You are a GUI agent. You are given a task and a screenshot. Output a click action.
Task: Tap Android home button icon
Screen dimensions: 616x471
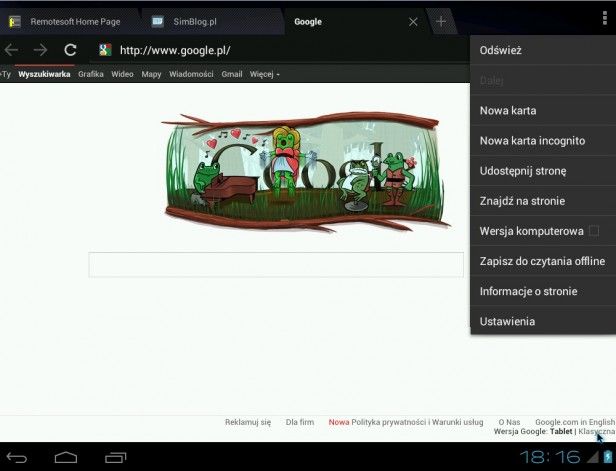click(x=66, y=457)
